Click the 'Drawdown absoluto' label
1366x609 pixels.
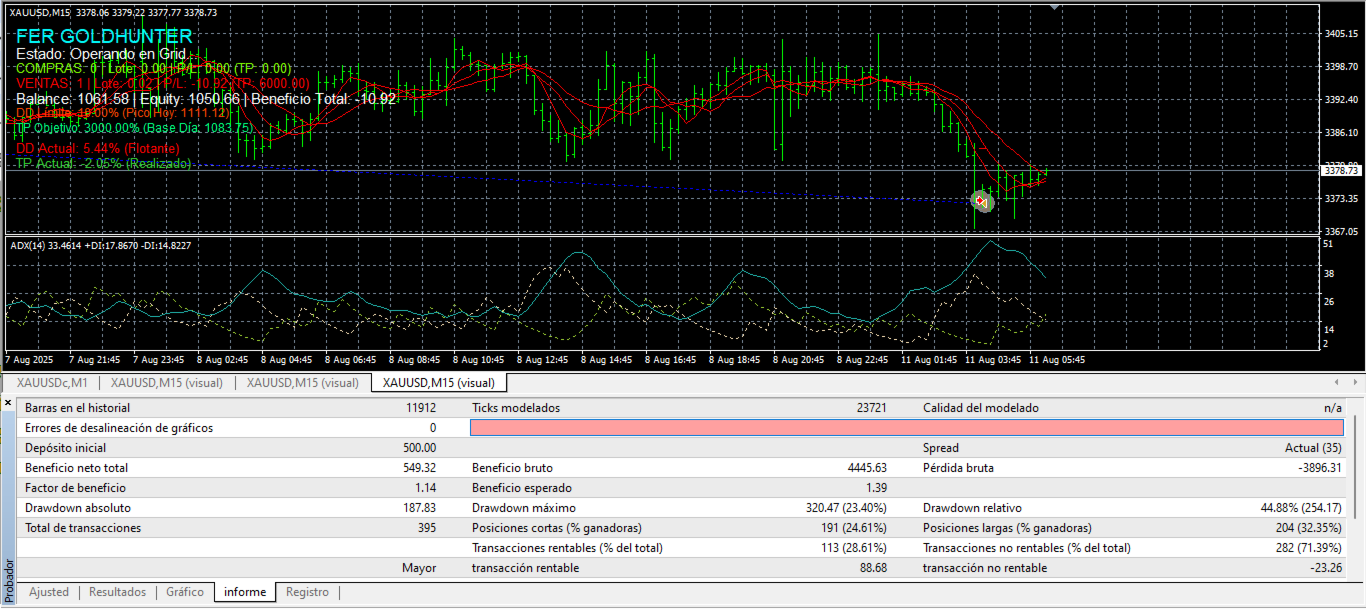78,508
